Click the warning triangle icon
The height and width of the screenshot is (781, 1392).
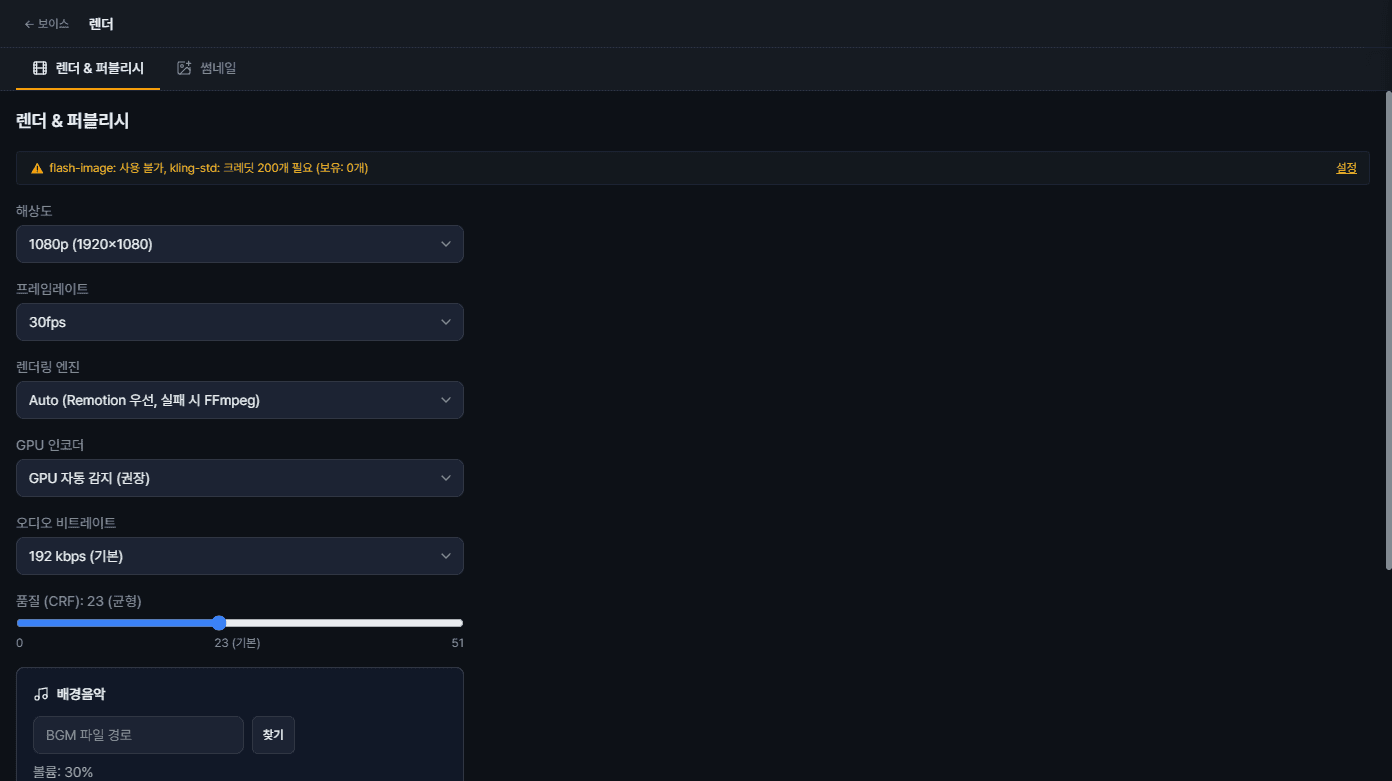37,168
